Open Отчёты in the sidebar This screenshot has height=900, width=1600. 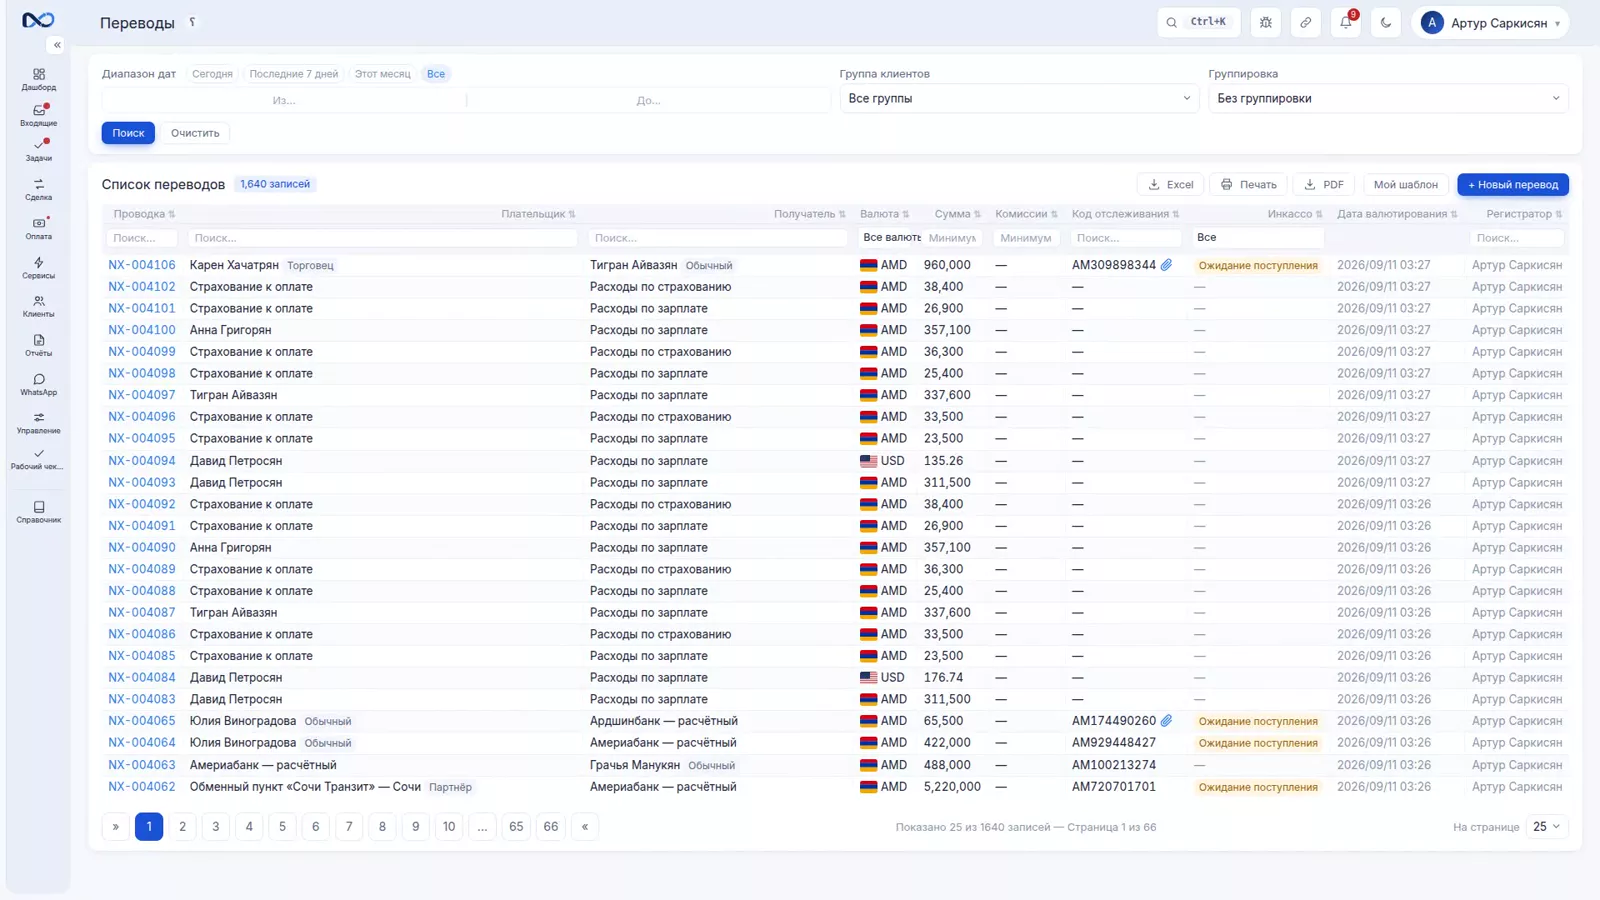coord(39,345)
